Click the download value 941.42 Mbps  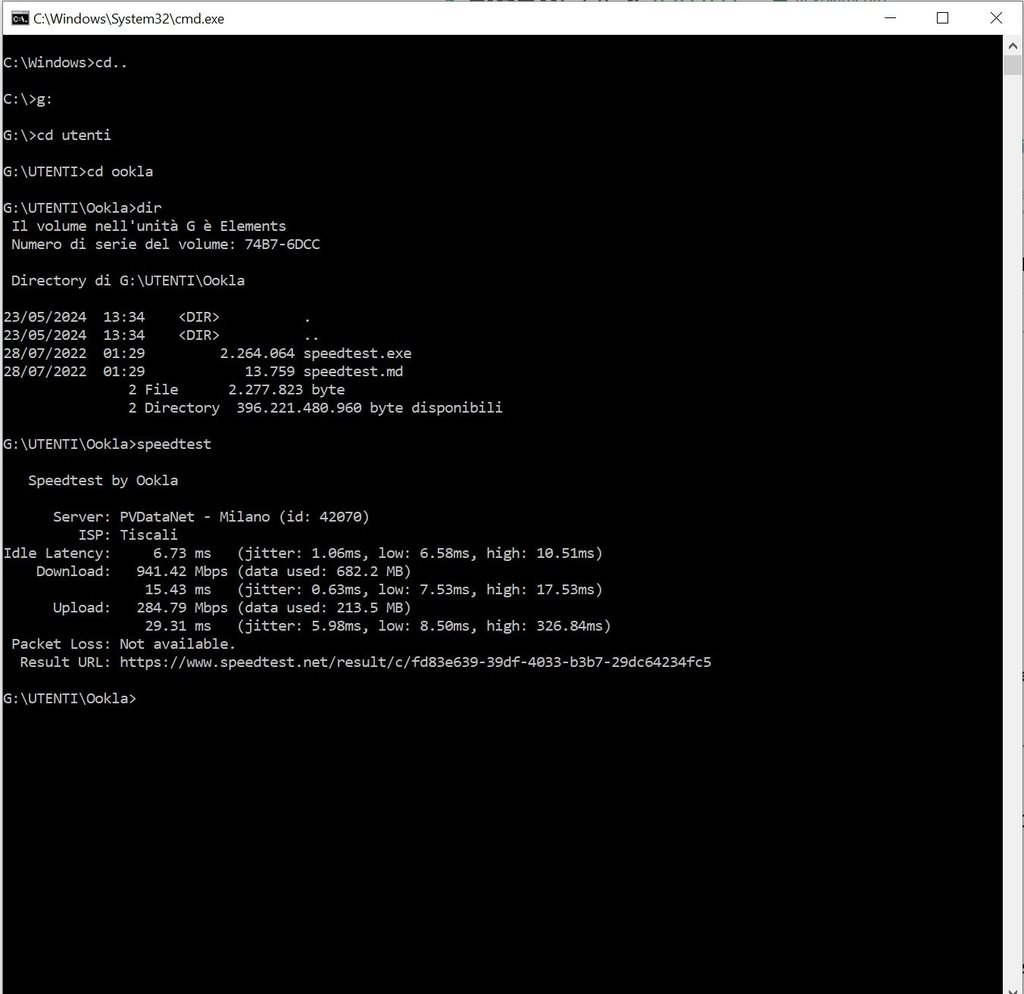pos(182,571)
